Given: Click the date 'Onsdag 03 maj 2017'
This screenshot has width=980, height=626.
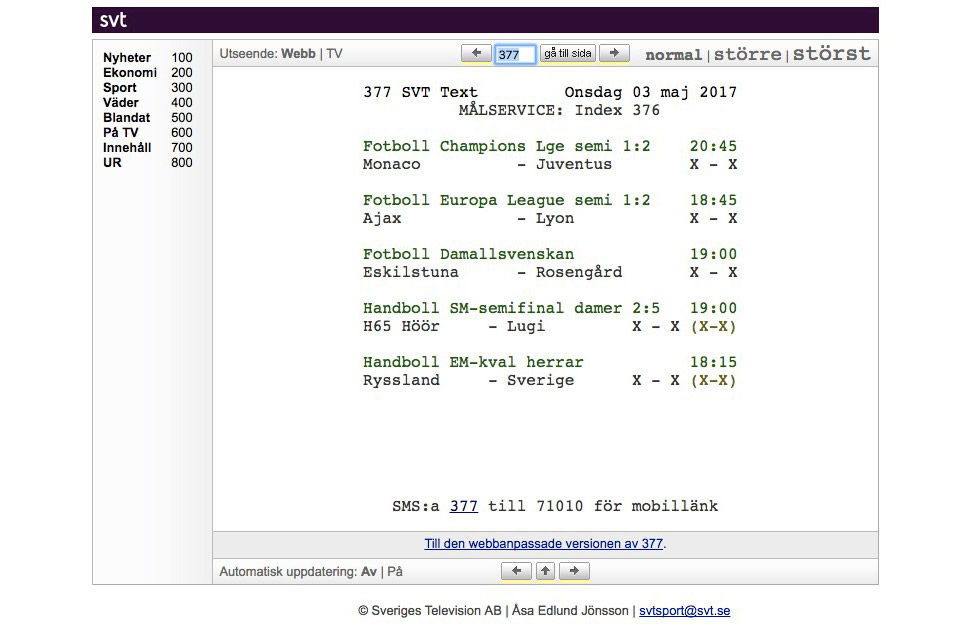Looking at the screenshot, I should 651,92.
